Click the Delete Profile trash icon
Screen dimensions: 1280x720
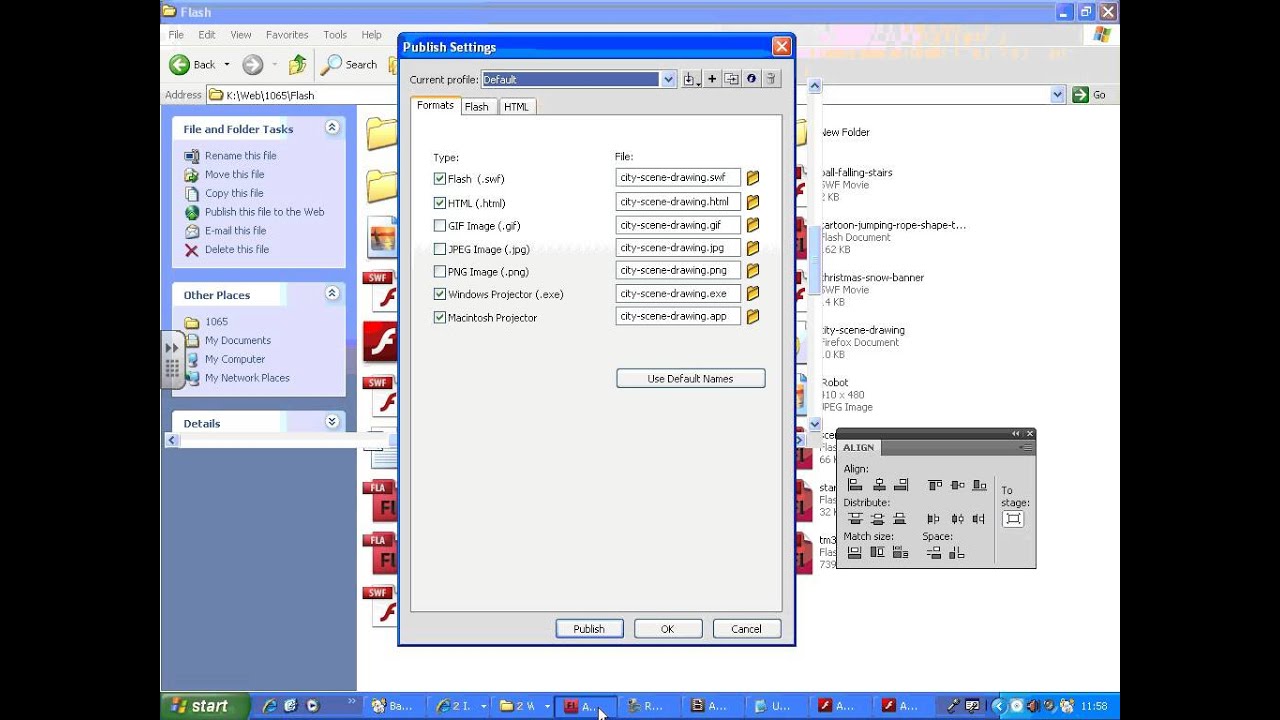click(x=770, y=79)
